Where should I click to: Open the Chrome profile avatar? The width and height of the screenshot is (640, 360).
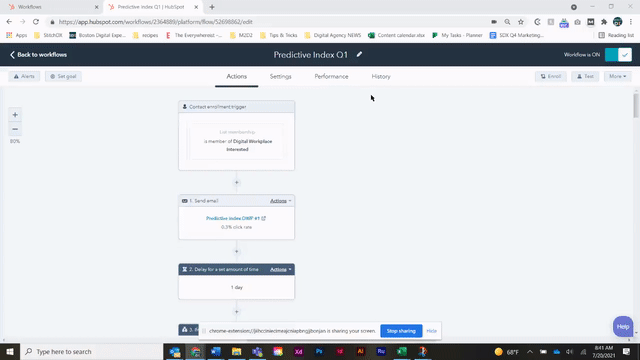coord(618,22)
